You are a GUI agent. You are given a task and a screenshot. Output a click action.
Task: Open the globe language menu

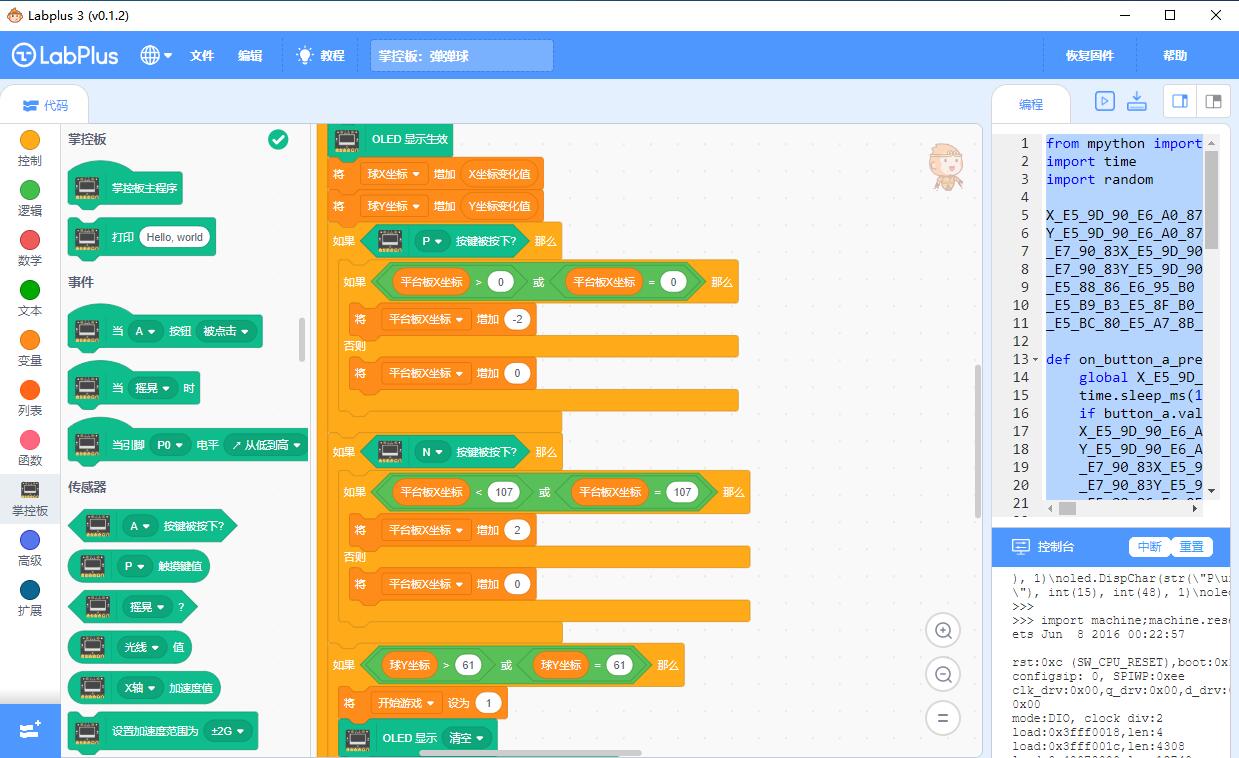click(156, 56)
